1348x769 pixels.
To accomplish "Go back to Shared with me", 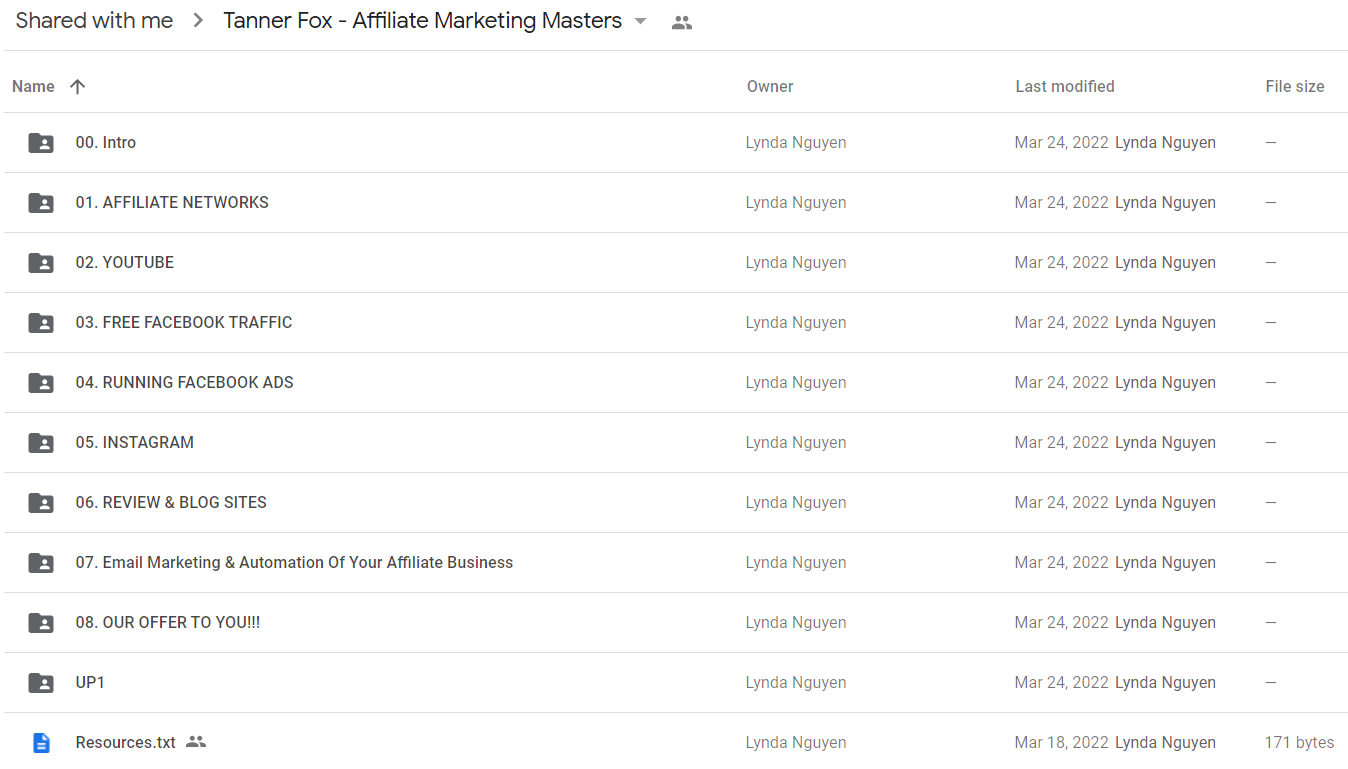I will coord(94,21).
